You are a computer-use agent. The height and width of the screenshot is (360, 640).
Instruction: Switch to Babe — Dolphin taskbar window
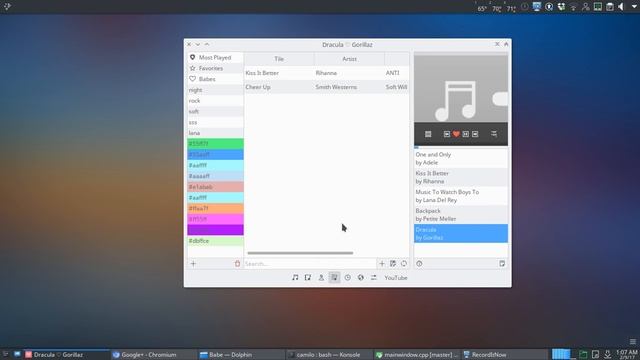(x=241, y=355)
